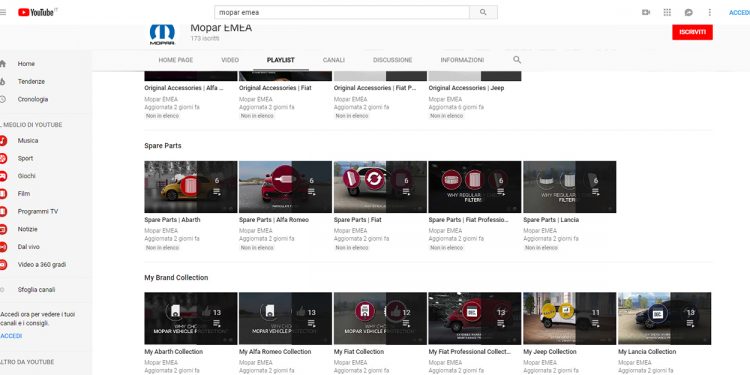
Task: Click the 'My Brand Collection' section heading
Action: (176, 278)
